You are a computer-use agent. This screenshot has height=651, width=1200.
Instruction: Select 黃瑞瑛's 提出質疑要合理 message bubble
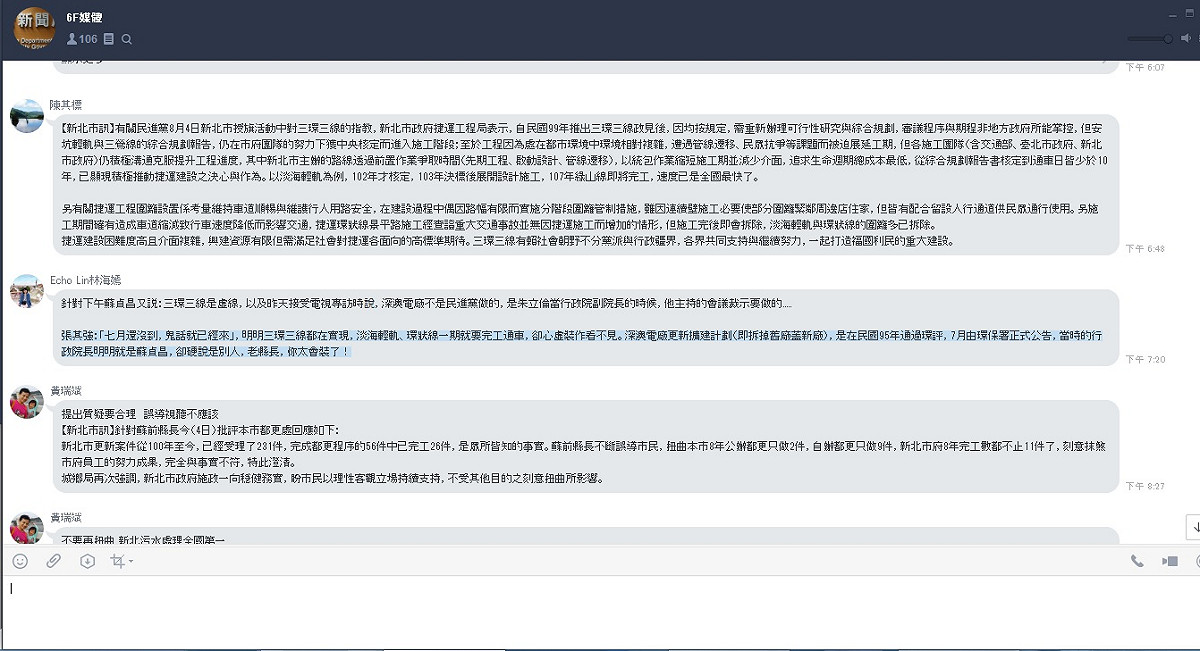coord(586,446)
